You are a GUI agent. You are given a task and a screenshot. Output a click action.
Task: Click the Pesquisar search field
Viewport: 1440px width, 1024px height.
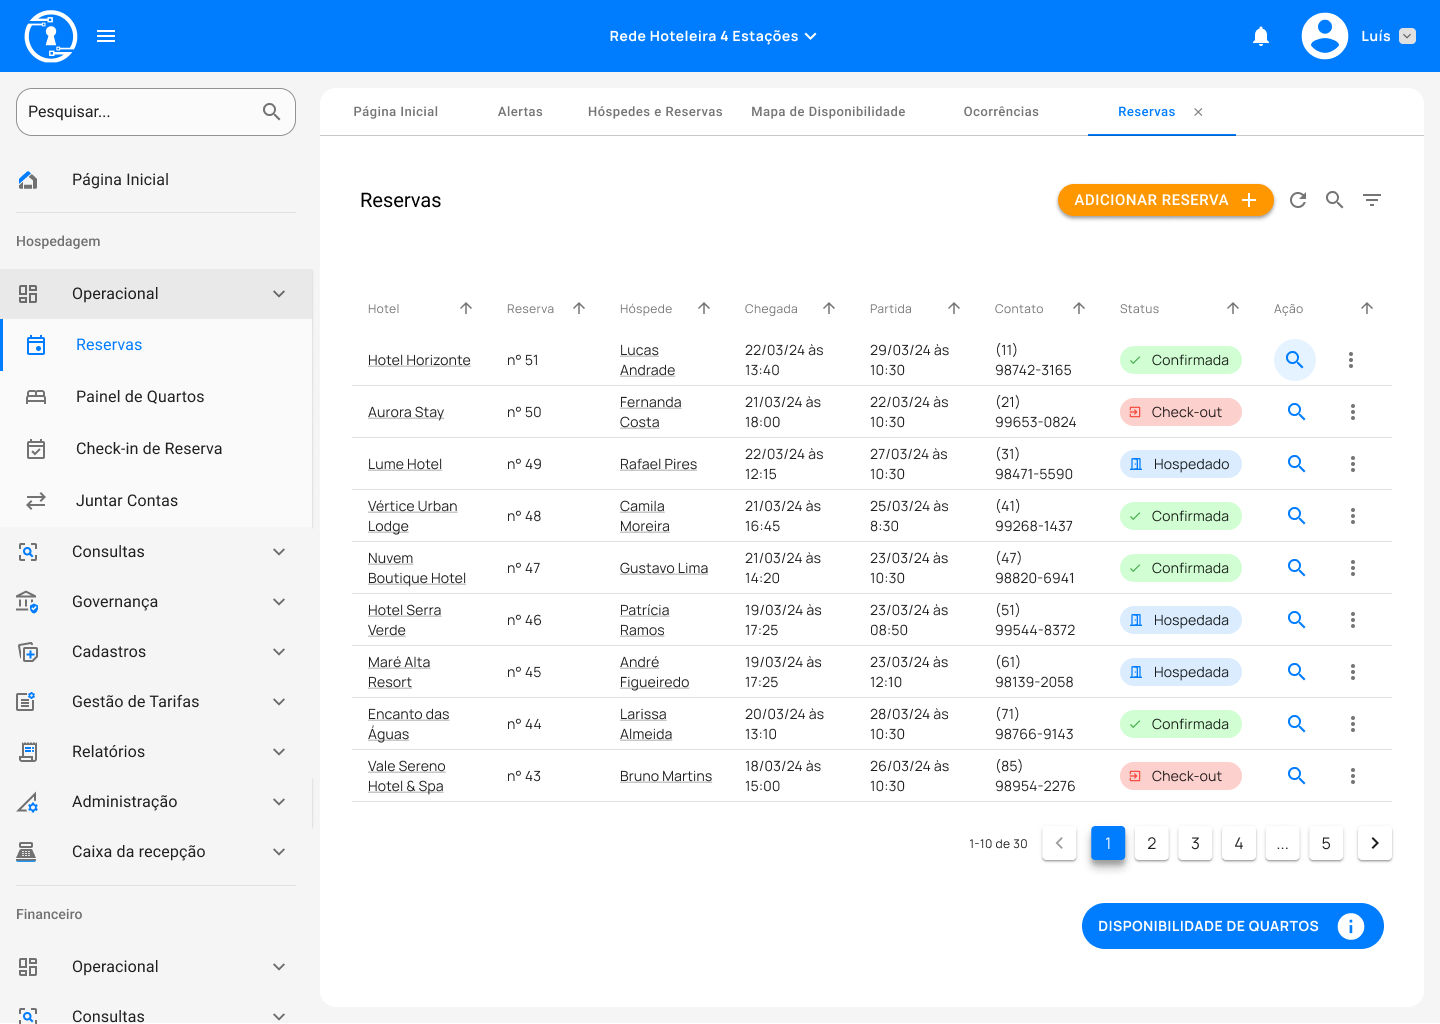(140, 112)
